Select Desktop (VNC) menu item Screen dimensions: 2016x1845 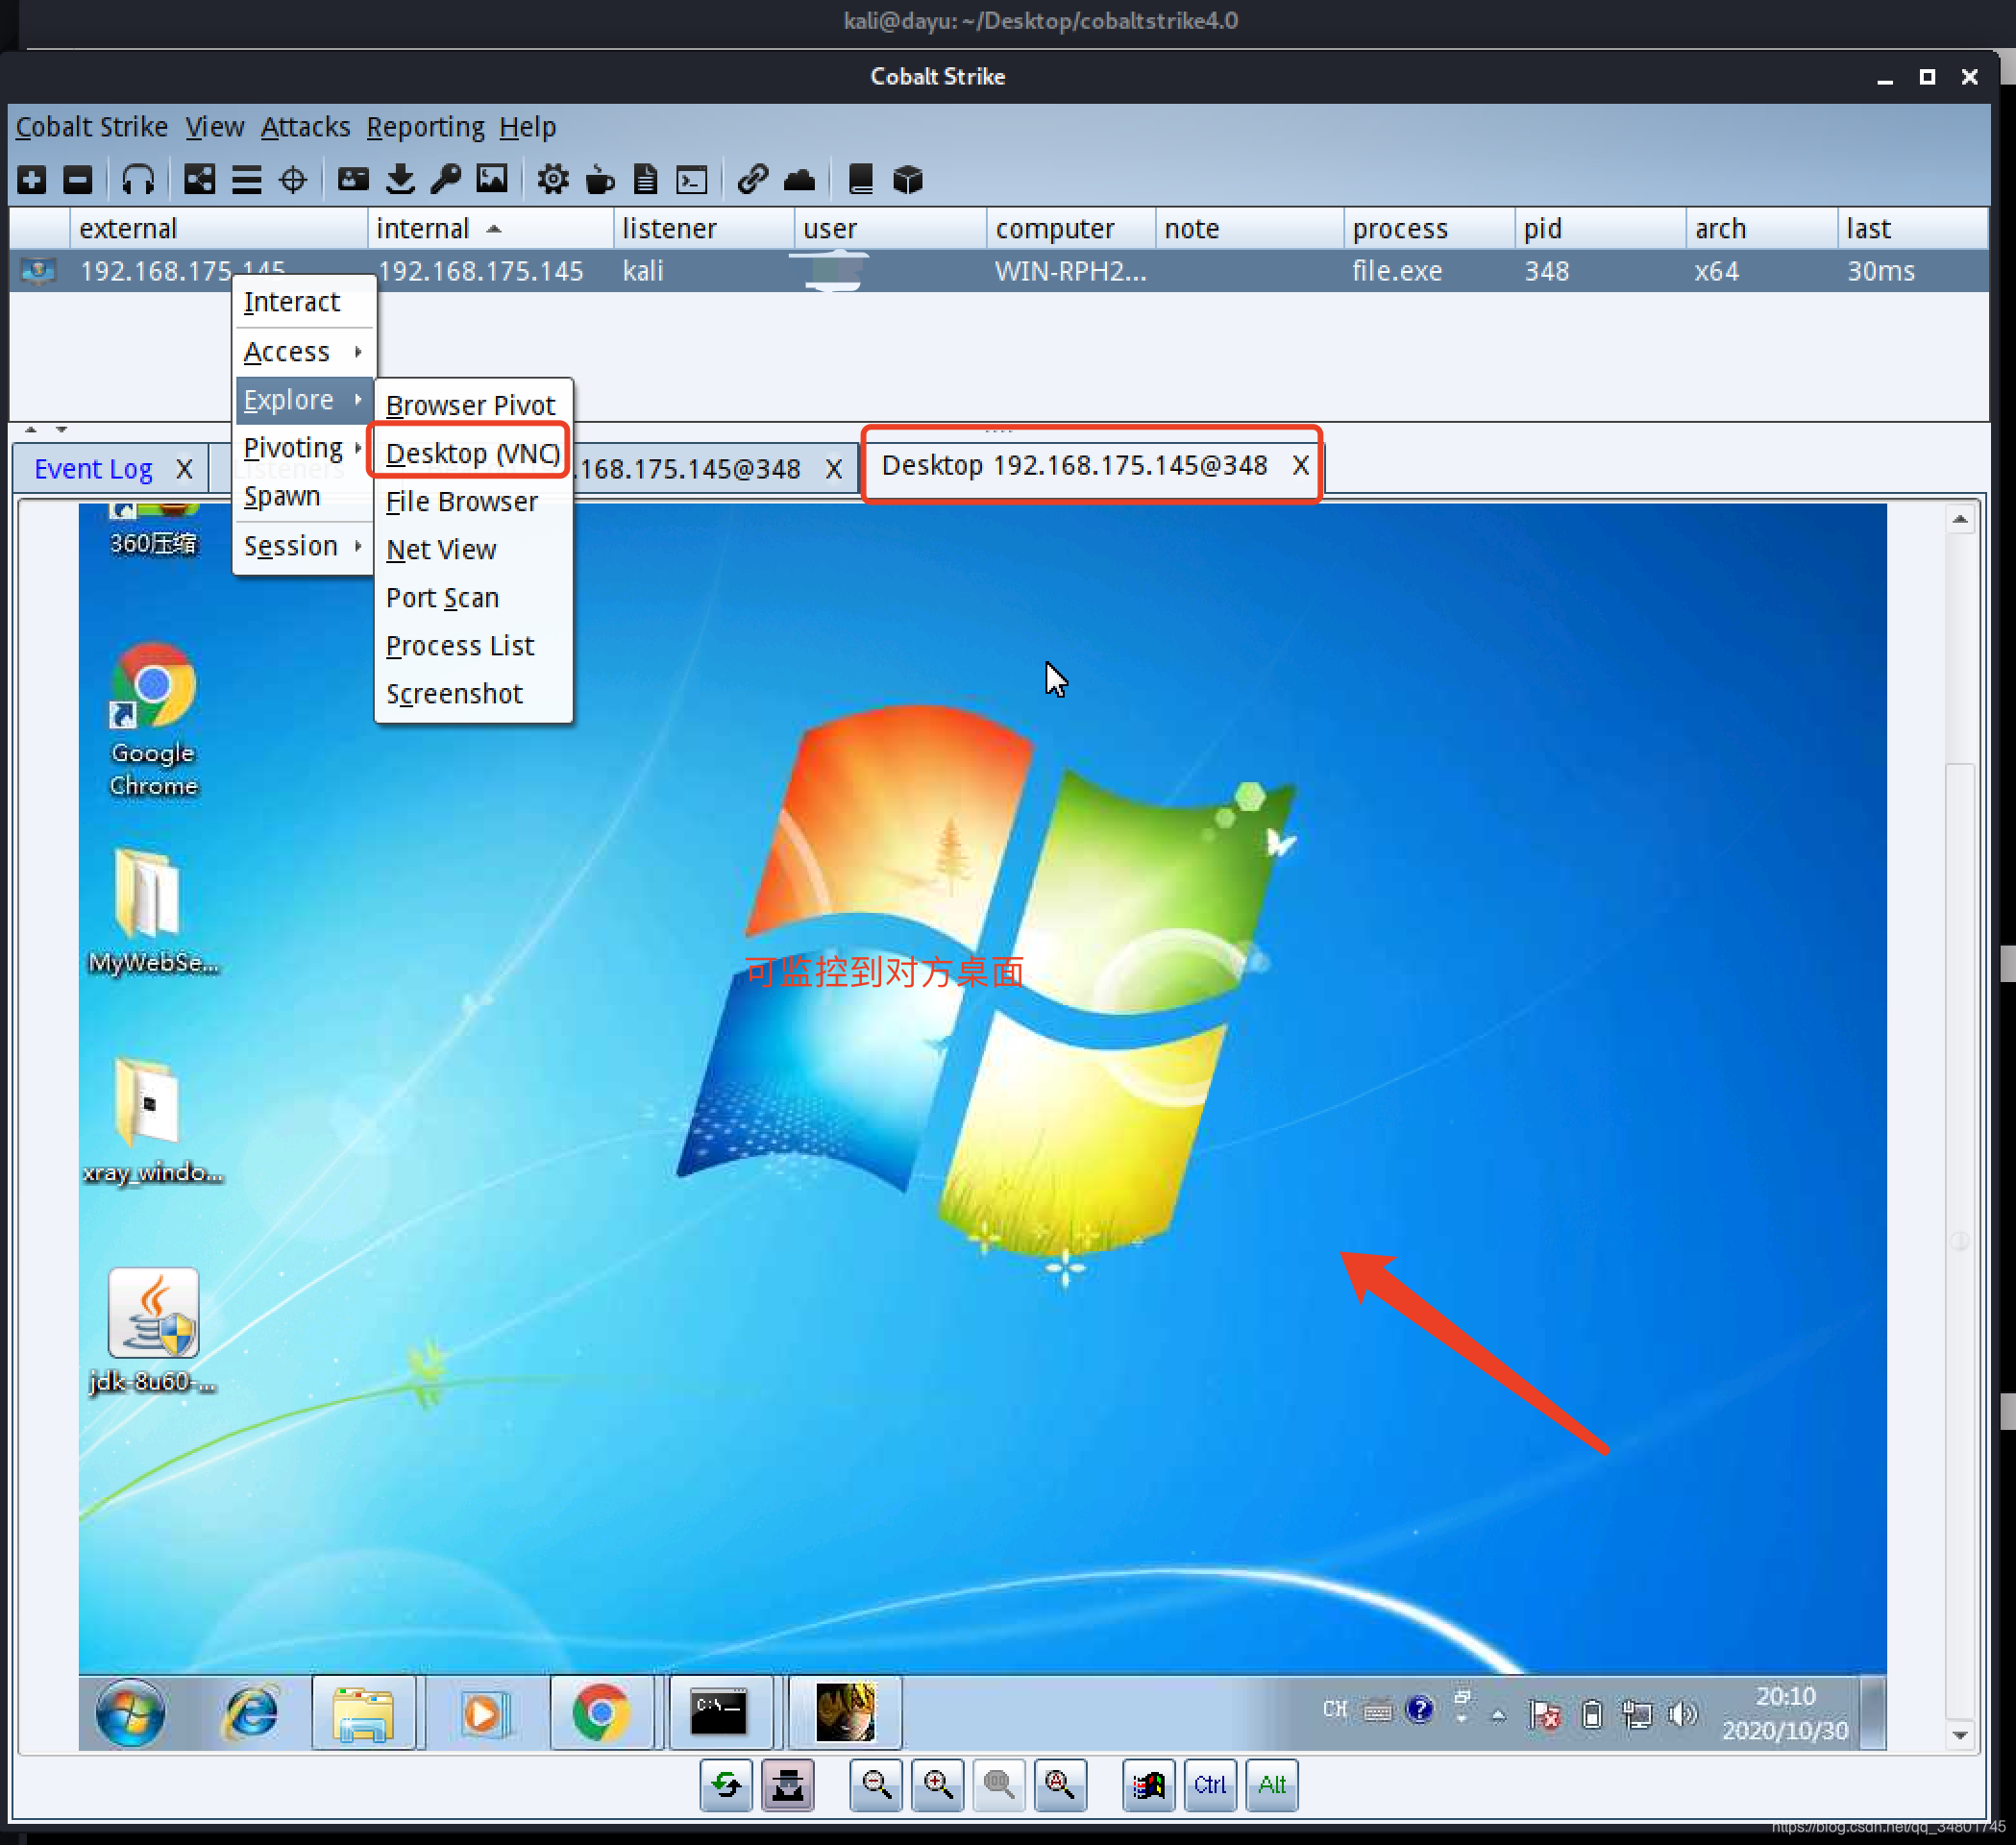[x=473, y=453]
